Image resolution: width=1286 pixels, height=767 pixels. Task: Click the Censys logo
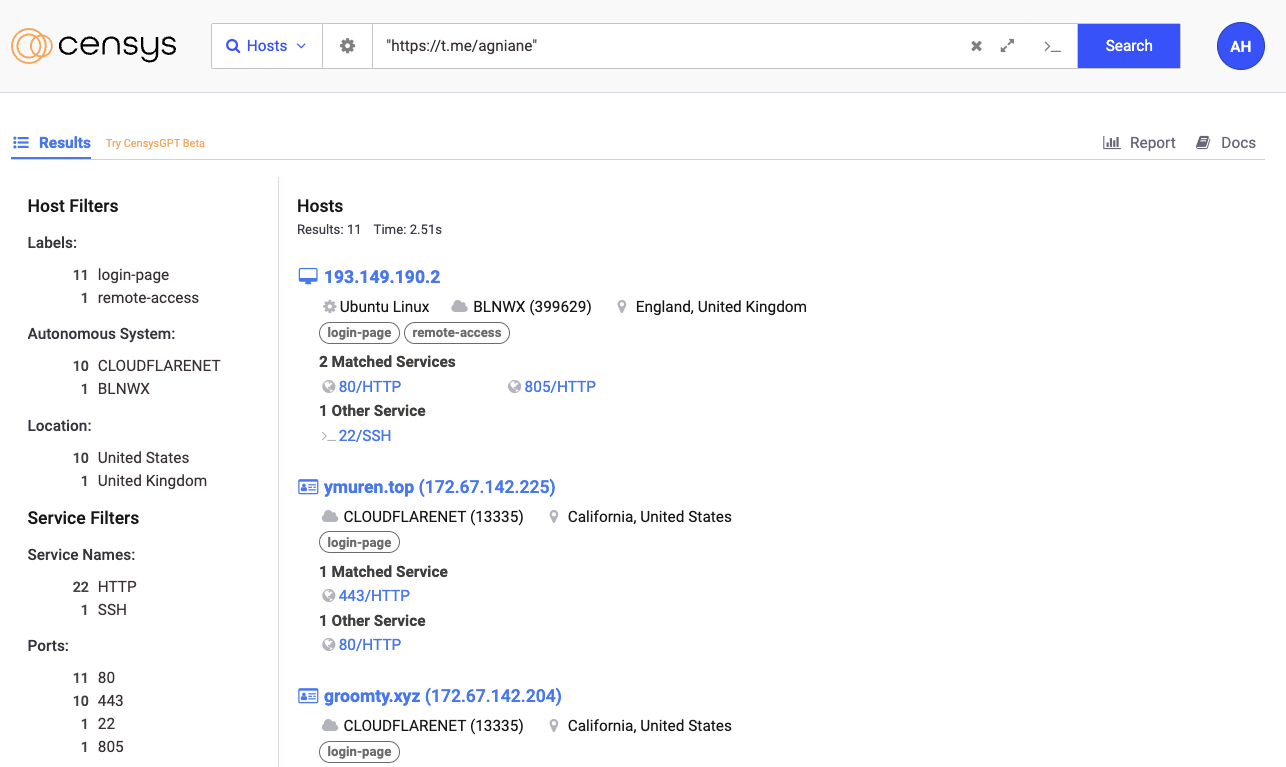point(93,46)
